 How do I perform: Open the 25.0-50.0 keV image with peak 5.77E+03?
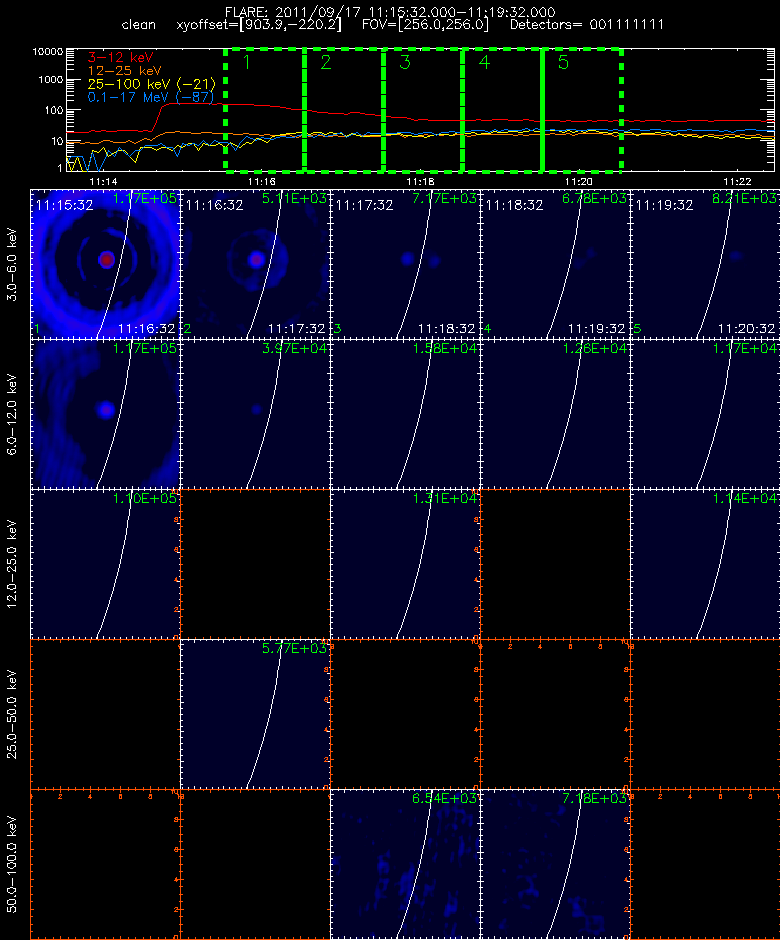(x=255, y=713)
